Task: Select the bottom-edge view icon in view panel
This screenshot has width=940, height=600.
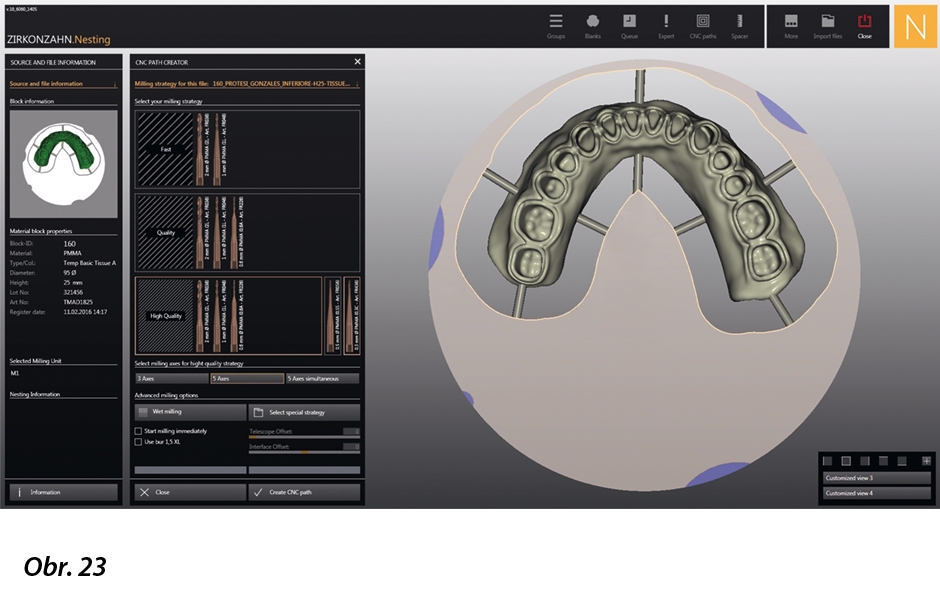Action: [x=902, y=461]
